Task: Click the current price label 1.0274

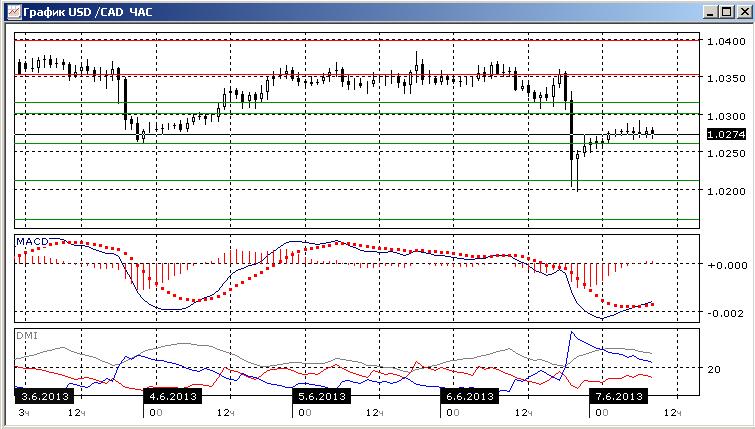Action: pos(726,134)
